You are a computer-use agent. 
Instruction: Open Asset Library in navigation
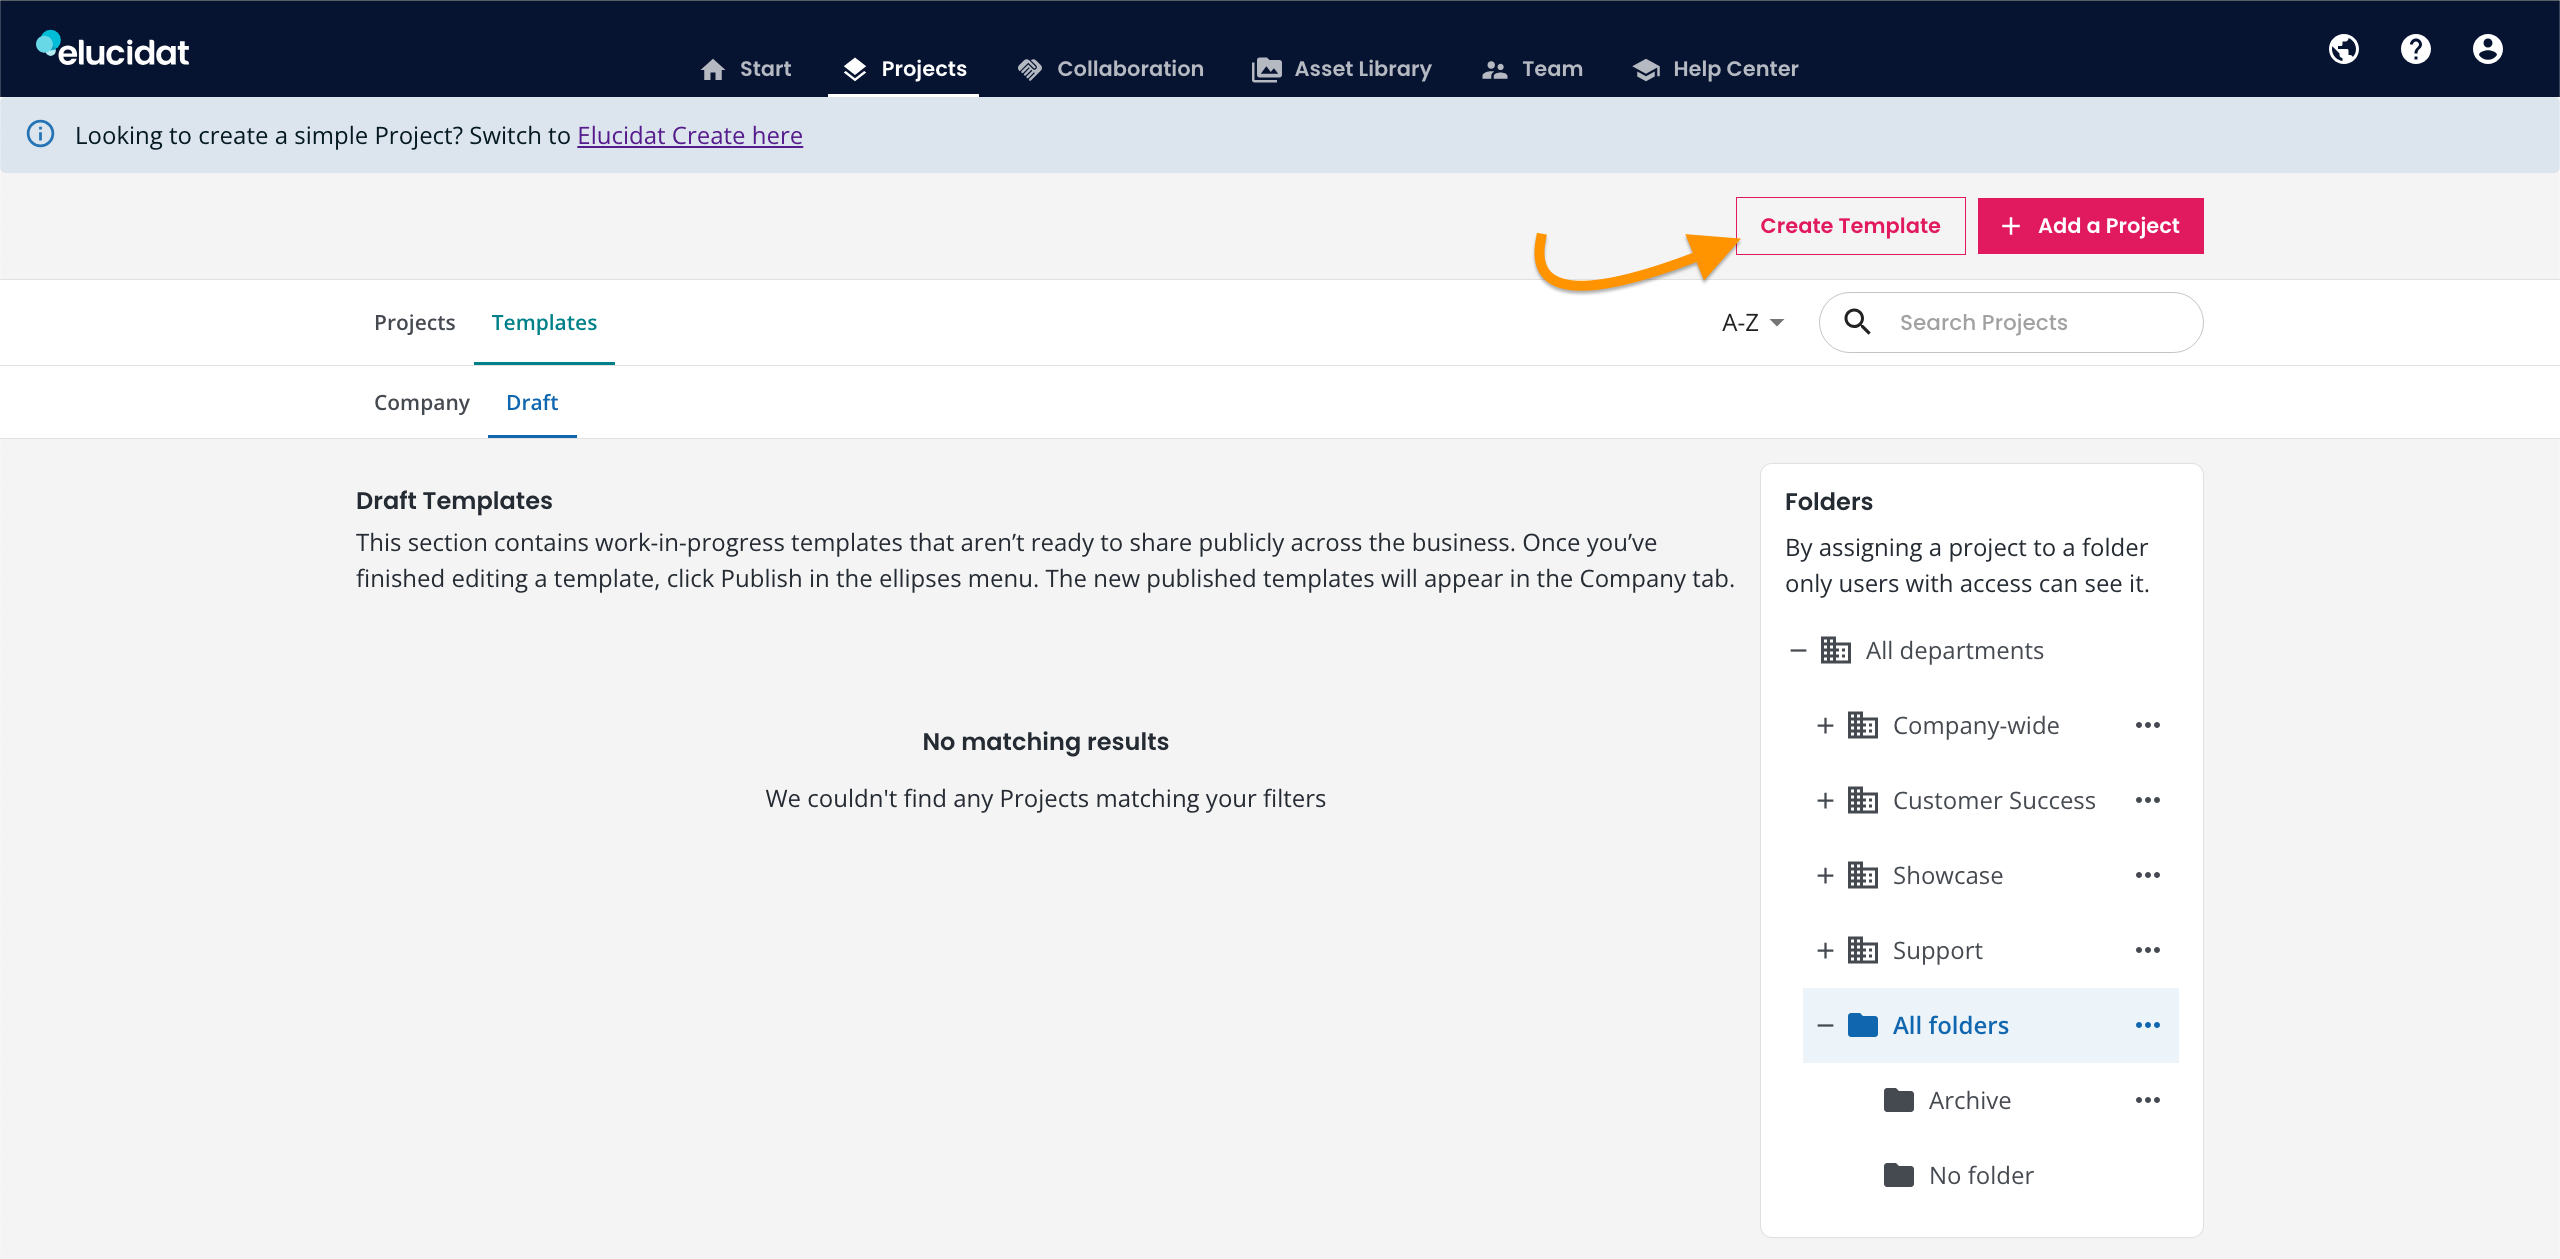coord(1341,68)
